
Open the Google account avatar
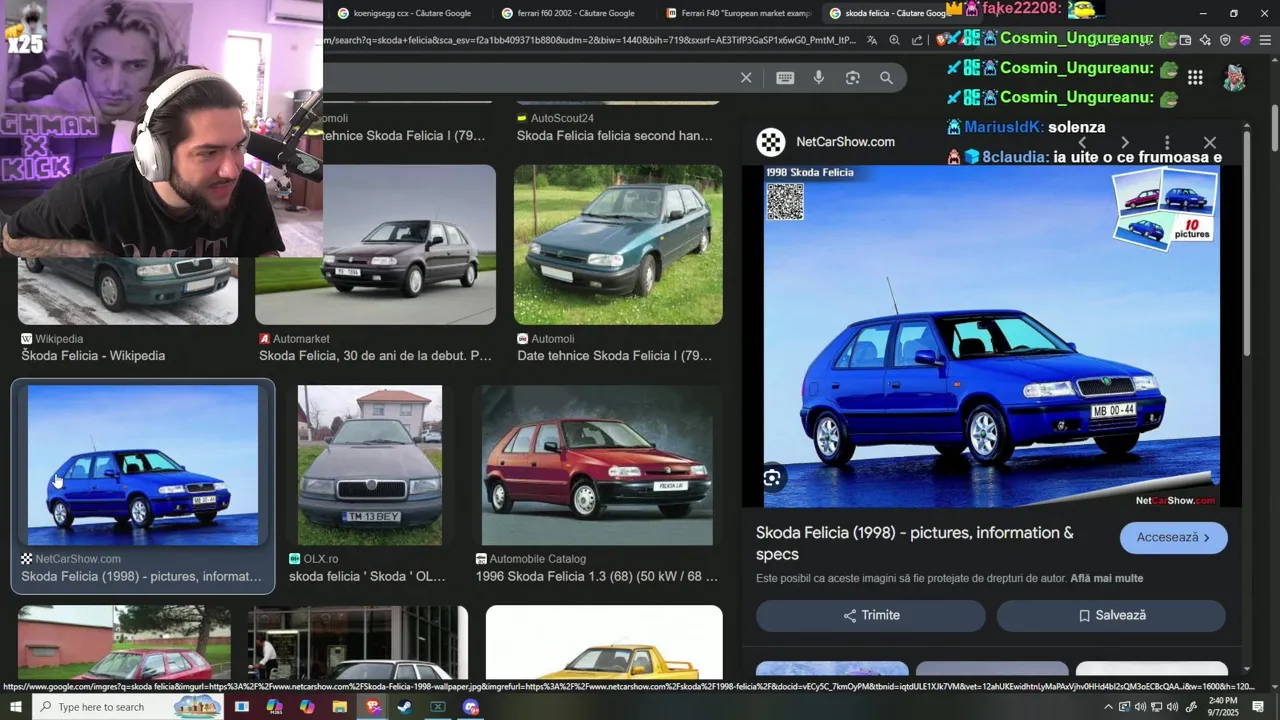point(1235,78)
